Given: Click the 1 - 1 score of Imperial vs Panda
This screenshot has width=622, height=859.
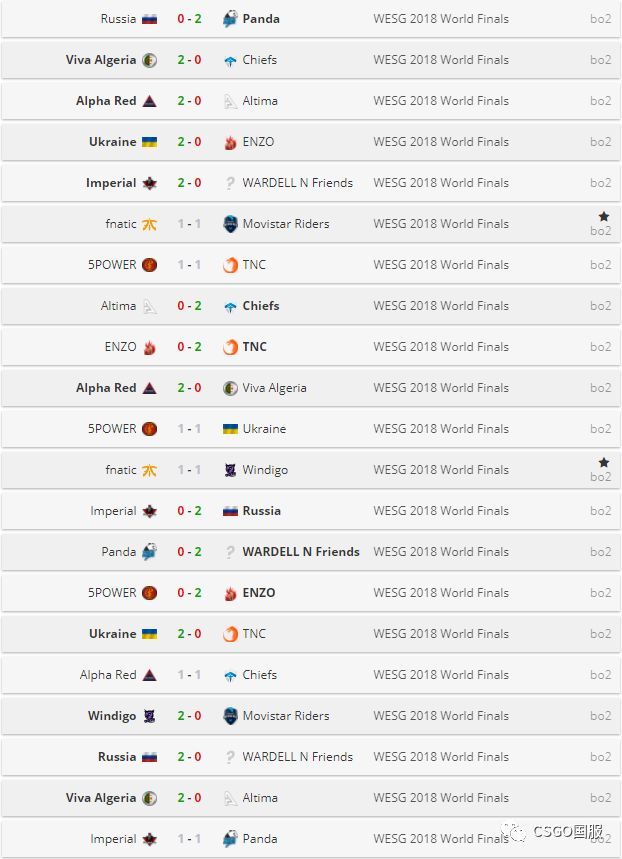Looking at the screenshot, I should click(x=189, y=839).
